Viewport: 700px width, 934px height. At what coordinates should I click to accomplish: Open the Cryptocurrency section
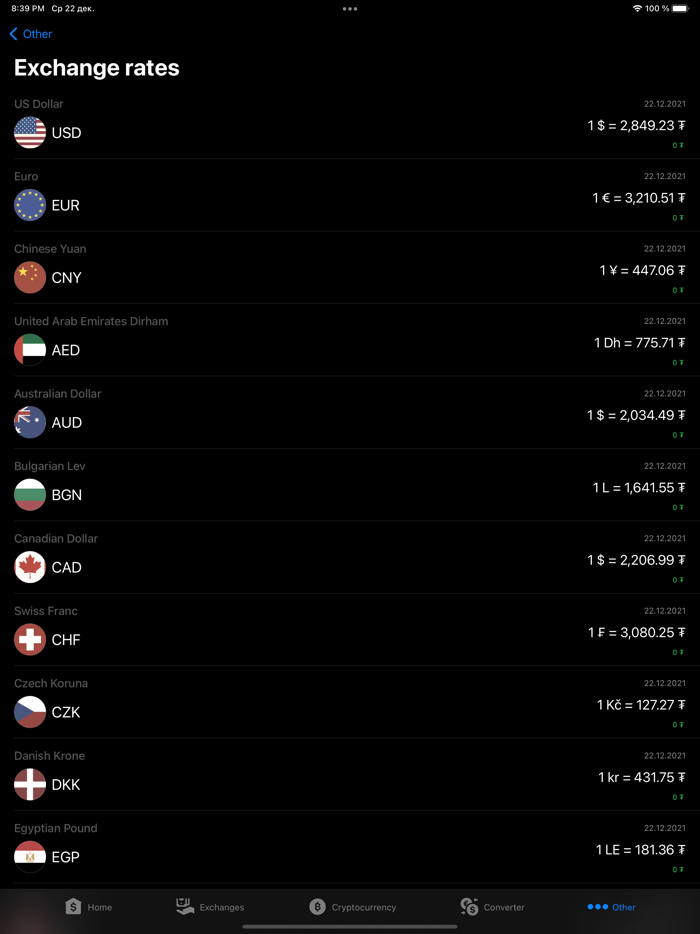tap(352, 907)
